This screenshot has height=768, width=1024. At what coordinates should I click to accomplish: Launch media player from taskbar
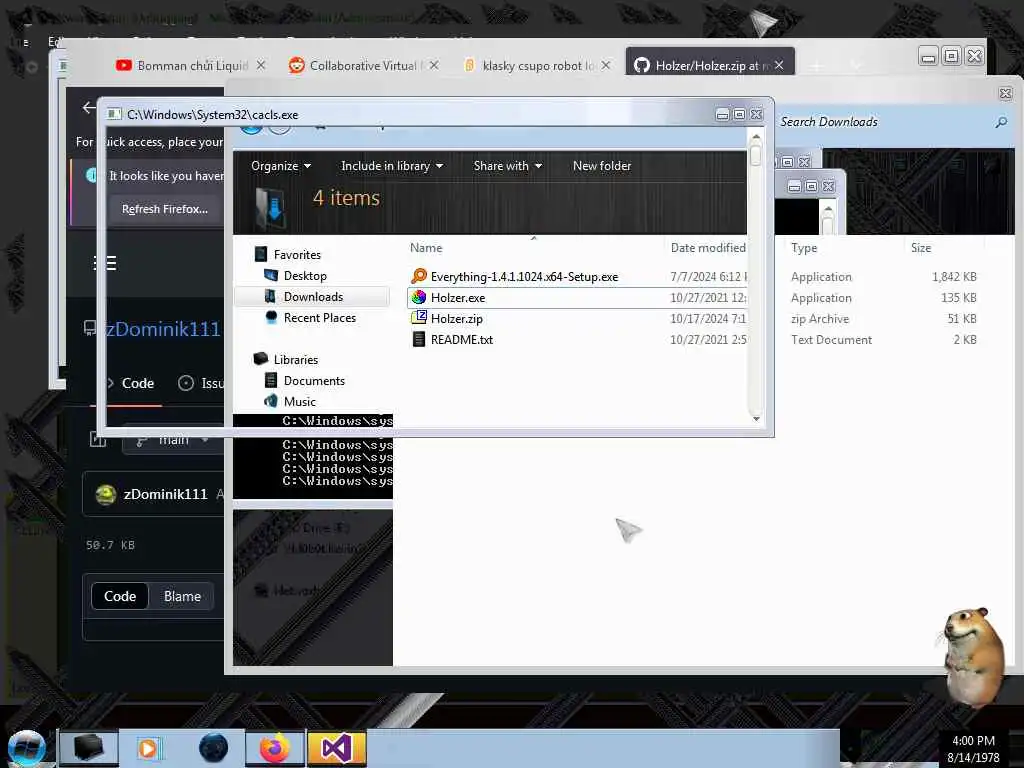pyautogui.click(x=148, y=748)
